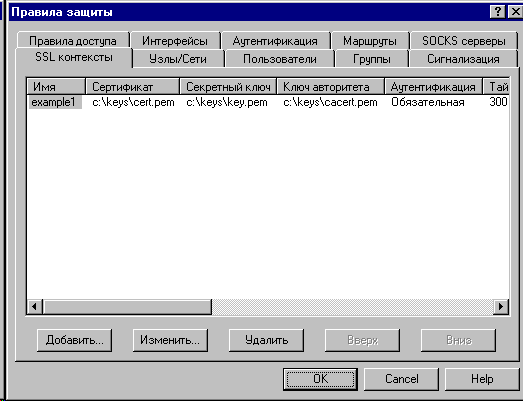This screenshot has width=523, height=401.
Task: Select the example1 row in the list
Action: point(268,102)
